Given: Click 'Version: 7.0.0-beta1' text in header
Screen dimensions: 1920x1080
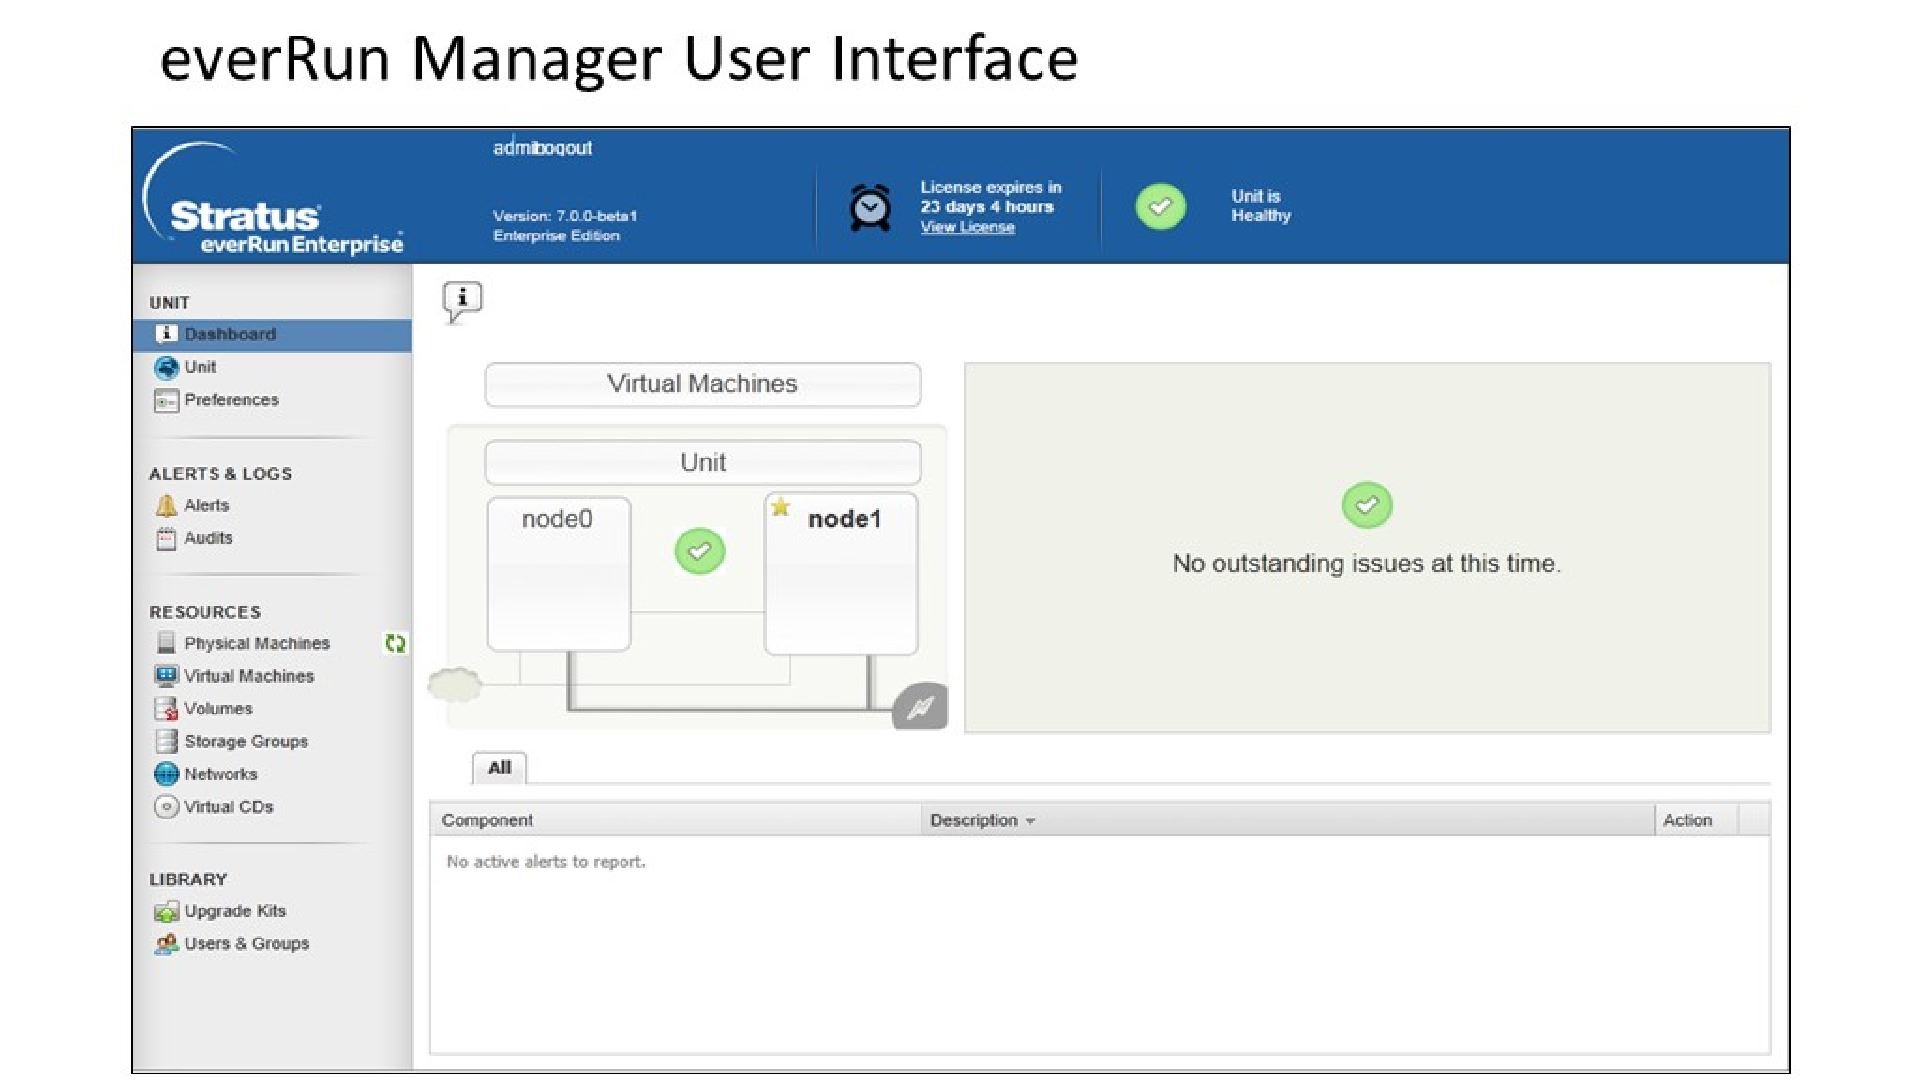Looking at the screenshot, I should point(565,216).
